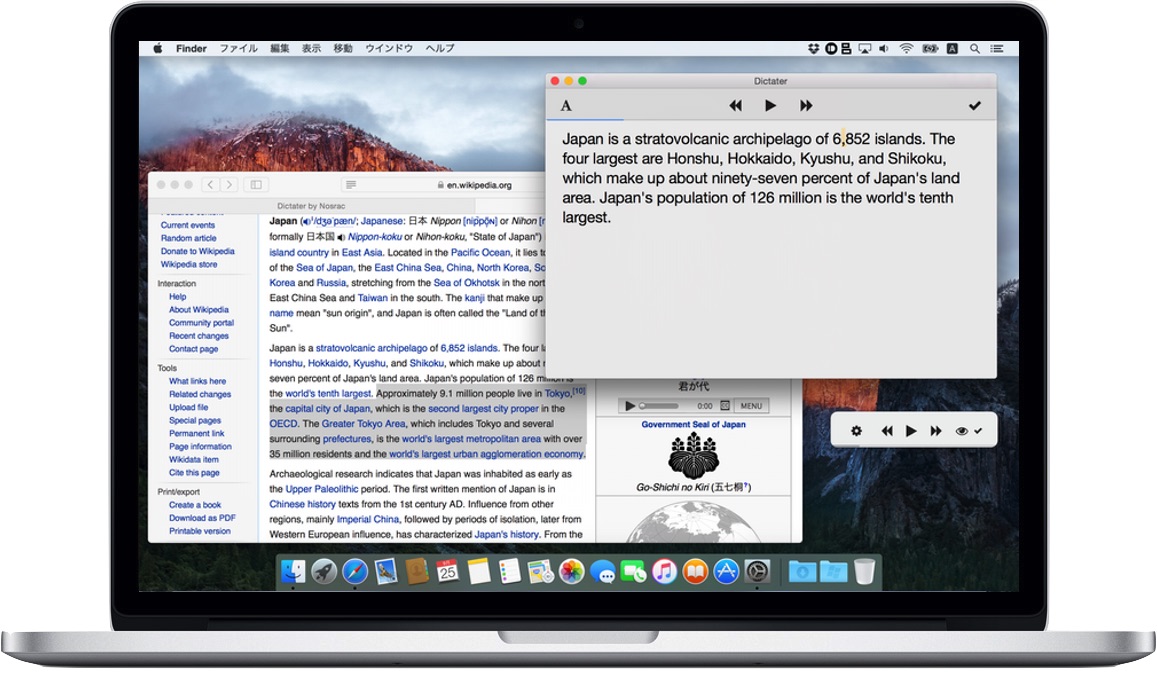Follow the Greater Tokyo Area link
The width and height of the screenshot is (1157, 677).
363,424
